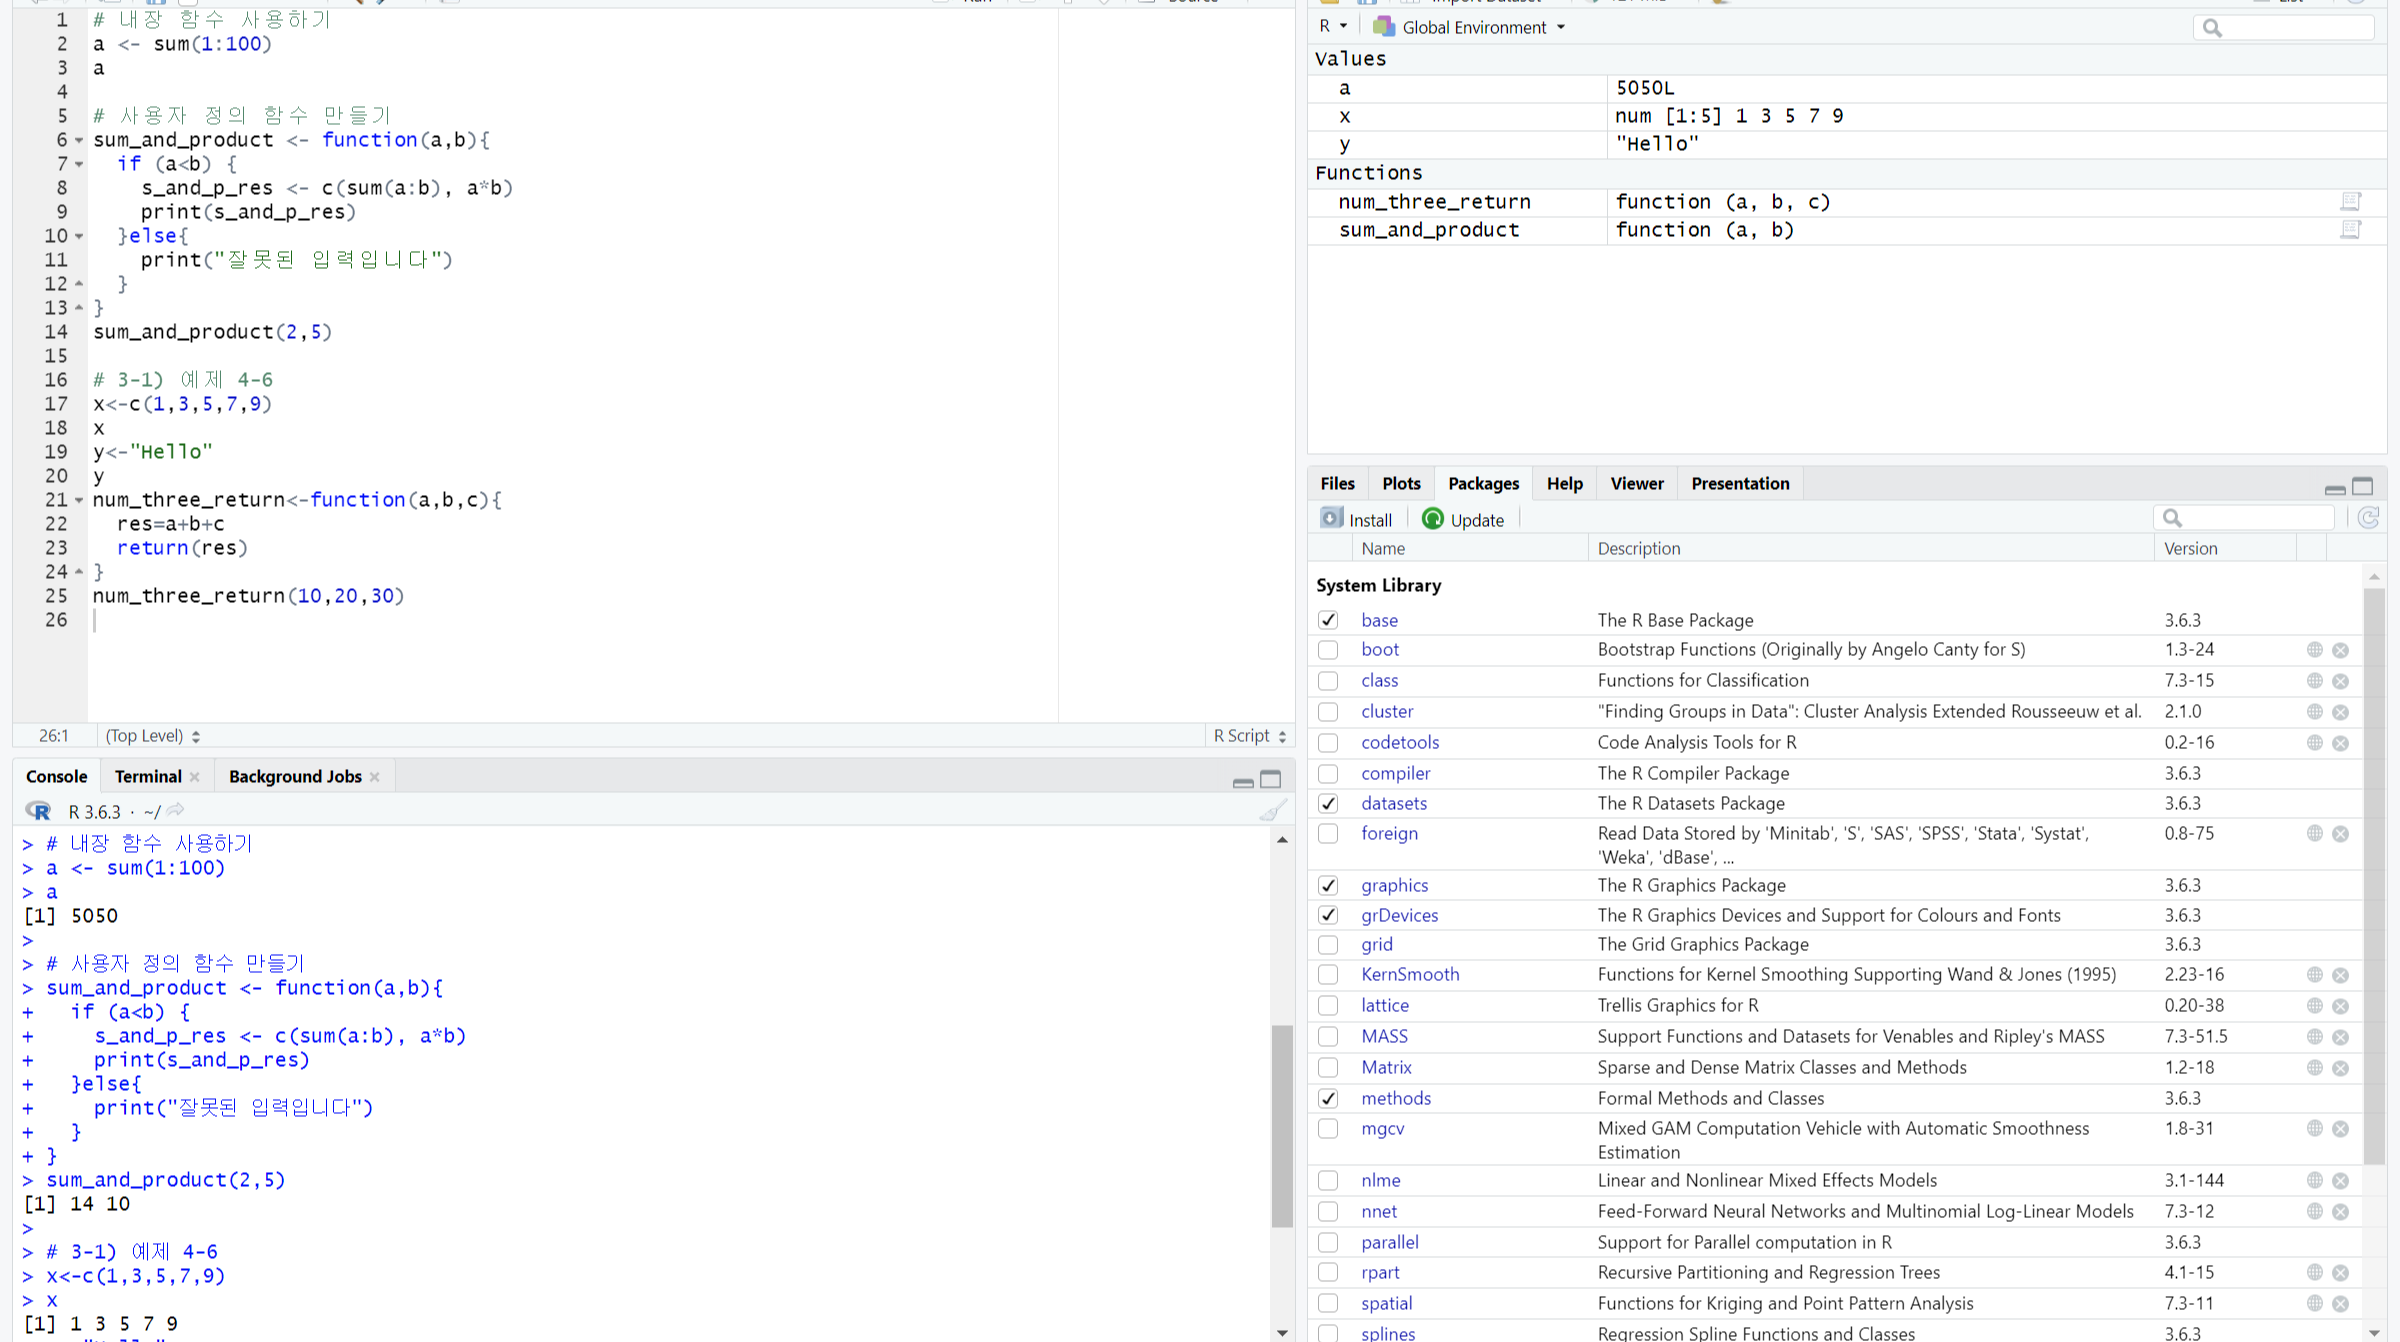Screen dimensions: 2400x1342
Task: Search in the packages search field
Action: 2244,518
